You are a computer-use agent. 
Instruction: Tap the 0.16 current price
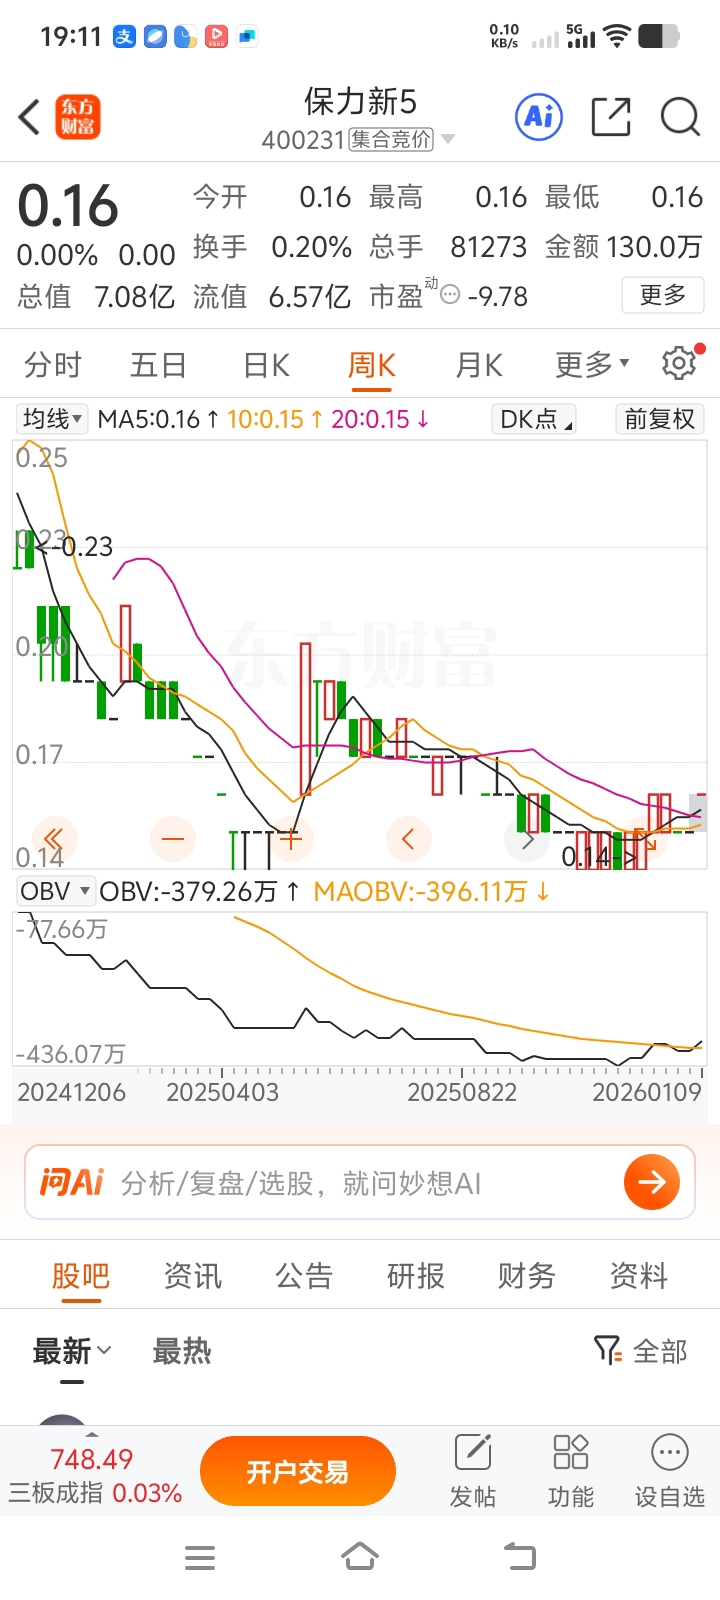(x=68, y=206)
